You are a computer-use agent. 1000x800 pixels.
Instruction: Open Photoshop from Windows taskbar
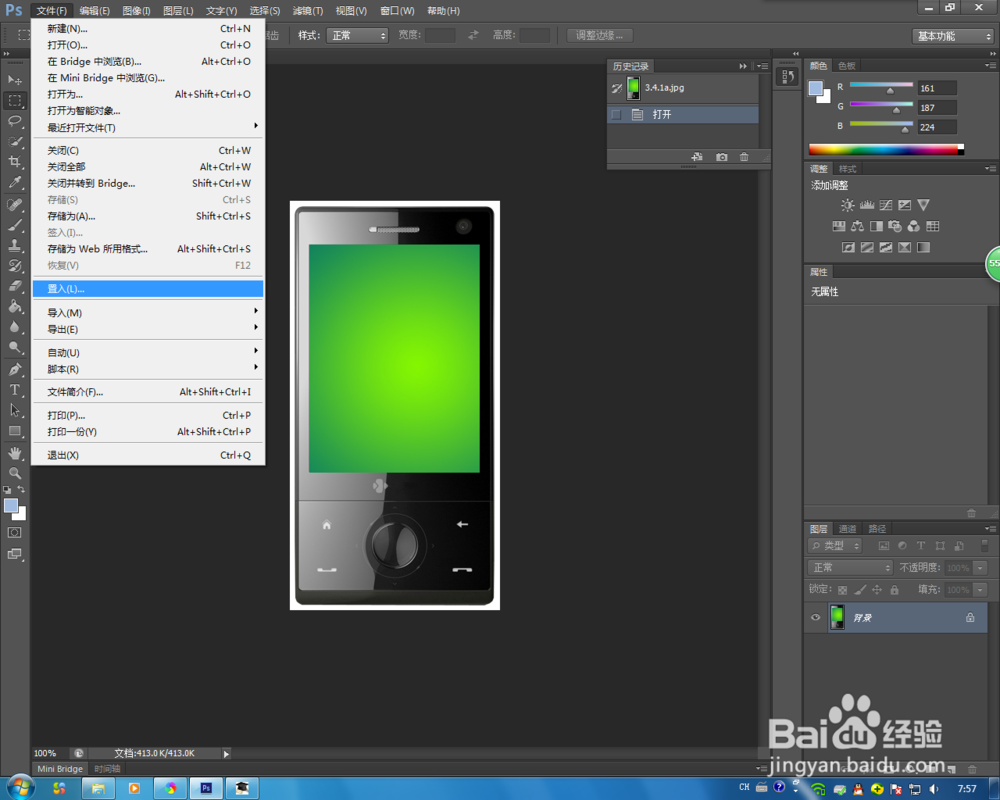(206, 789)
